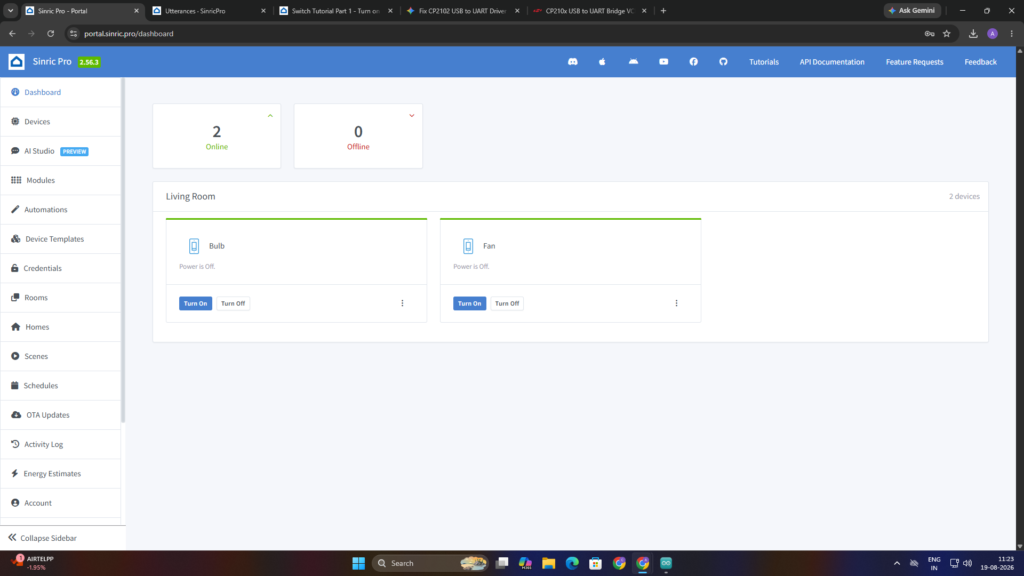Open Fan card three-dot options menu
This screenshot has width=1024, height=576.
point(677,303)
